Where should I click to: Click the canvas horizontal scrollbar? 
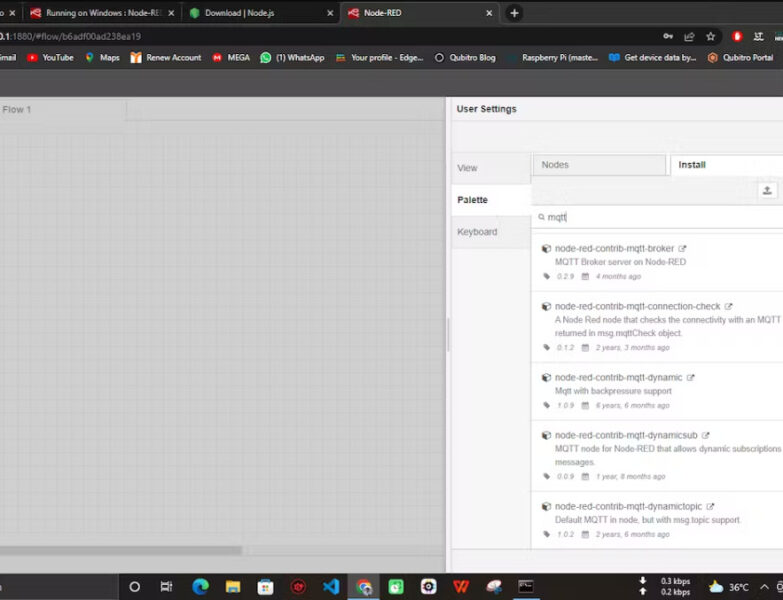[120, 550]
